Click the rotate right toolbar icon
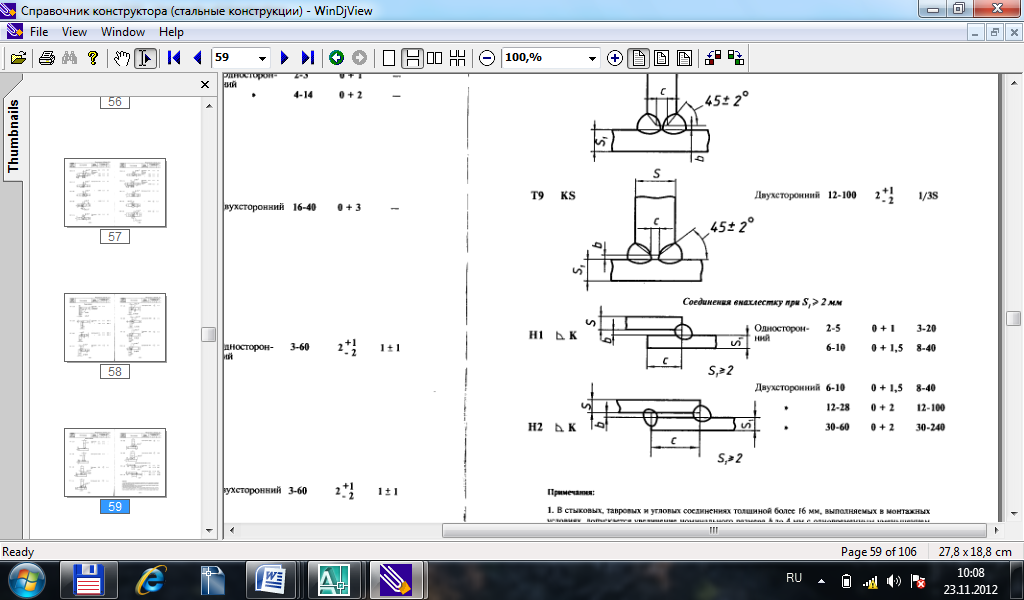This screenshot has width=1024, height=600. click(736, 58)
